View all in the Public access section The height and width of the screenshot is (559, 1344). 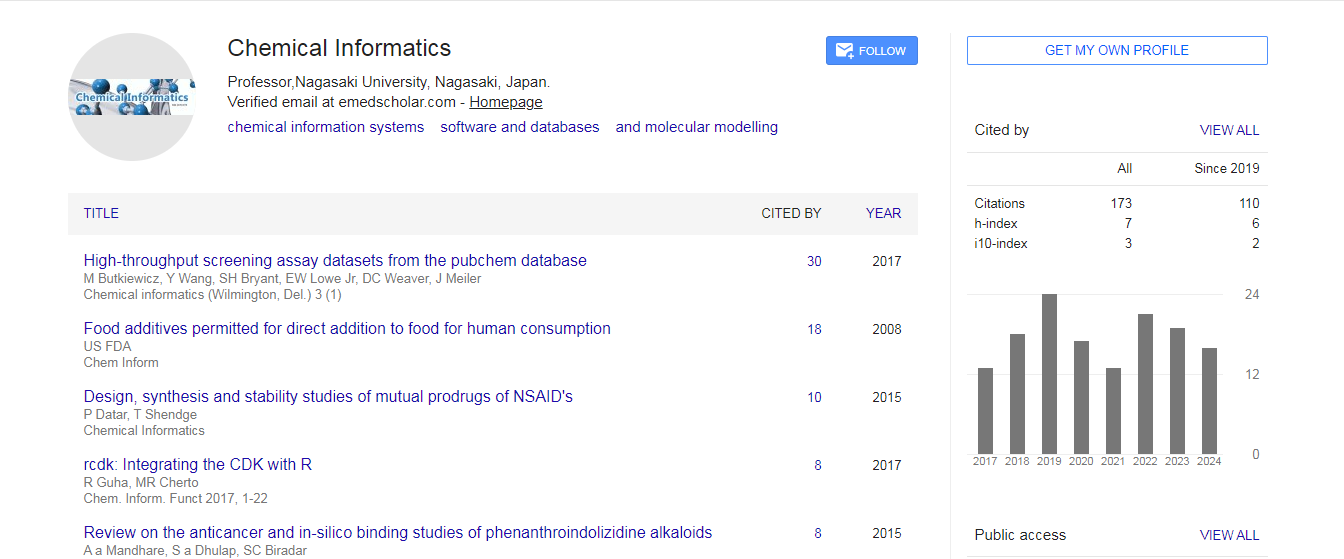(1229, 535)
